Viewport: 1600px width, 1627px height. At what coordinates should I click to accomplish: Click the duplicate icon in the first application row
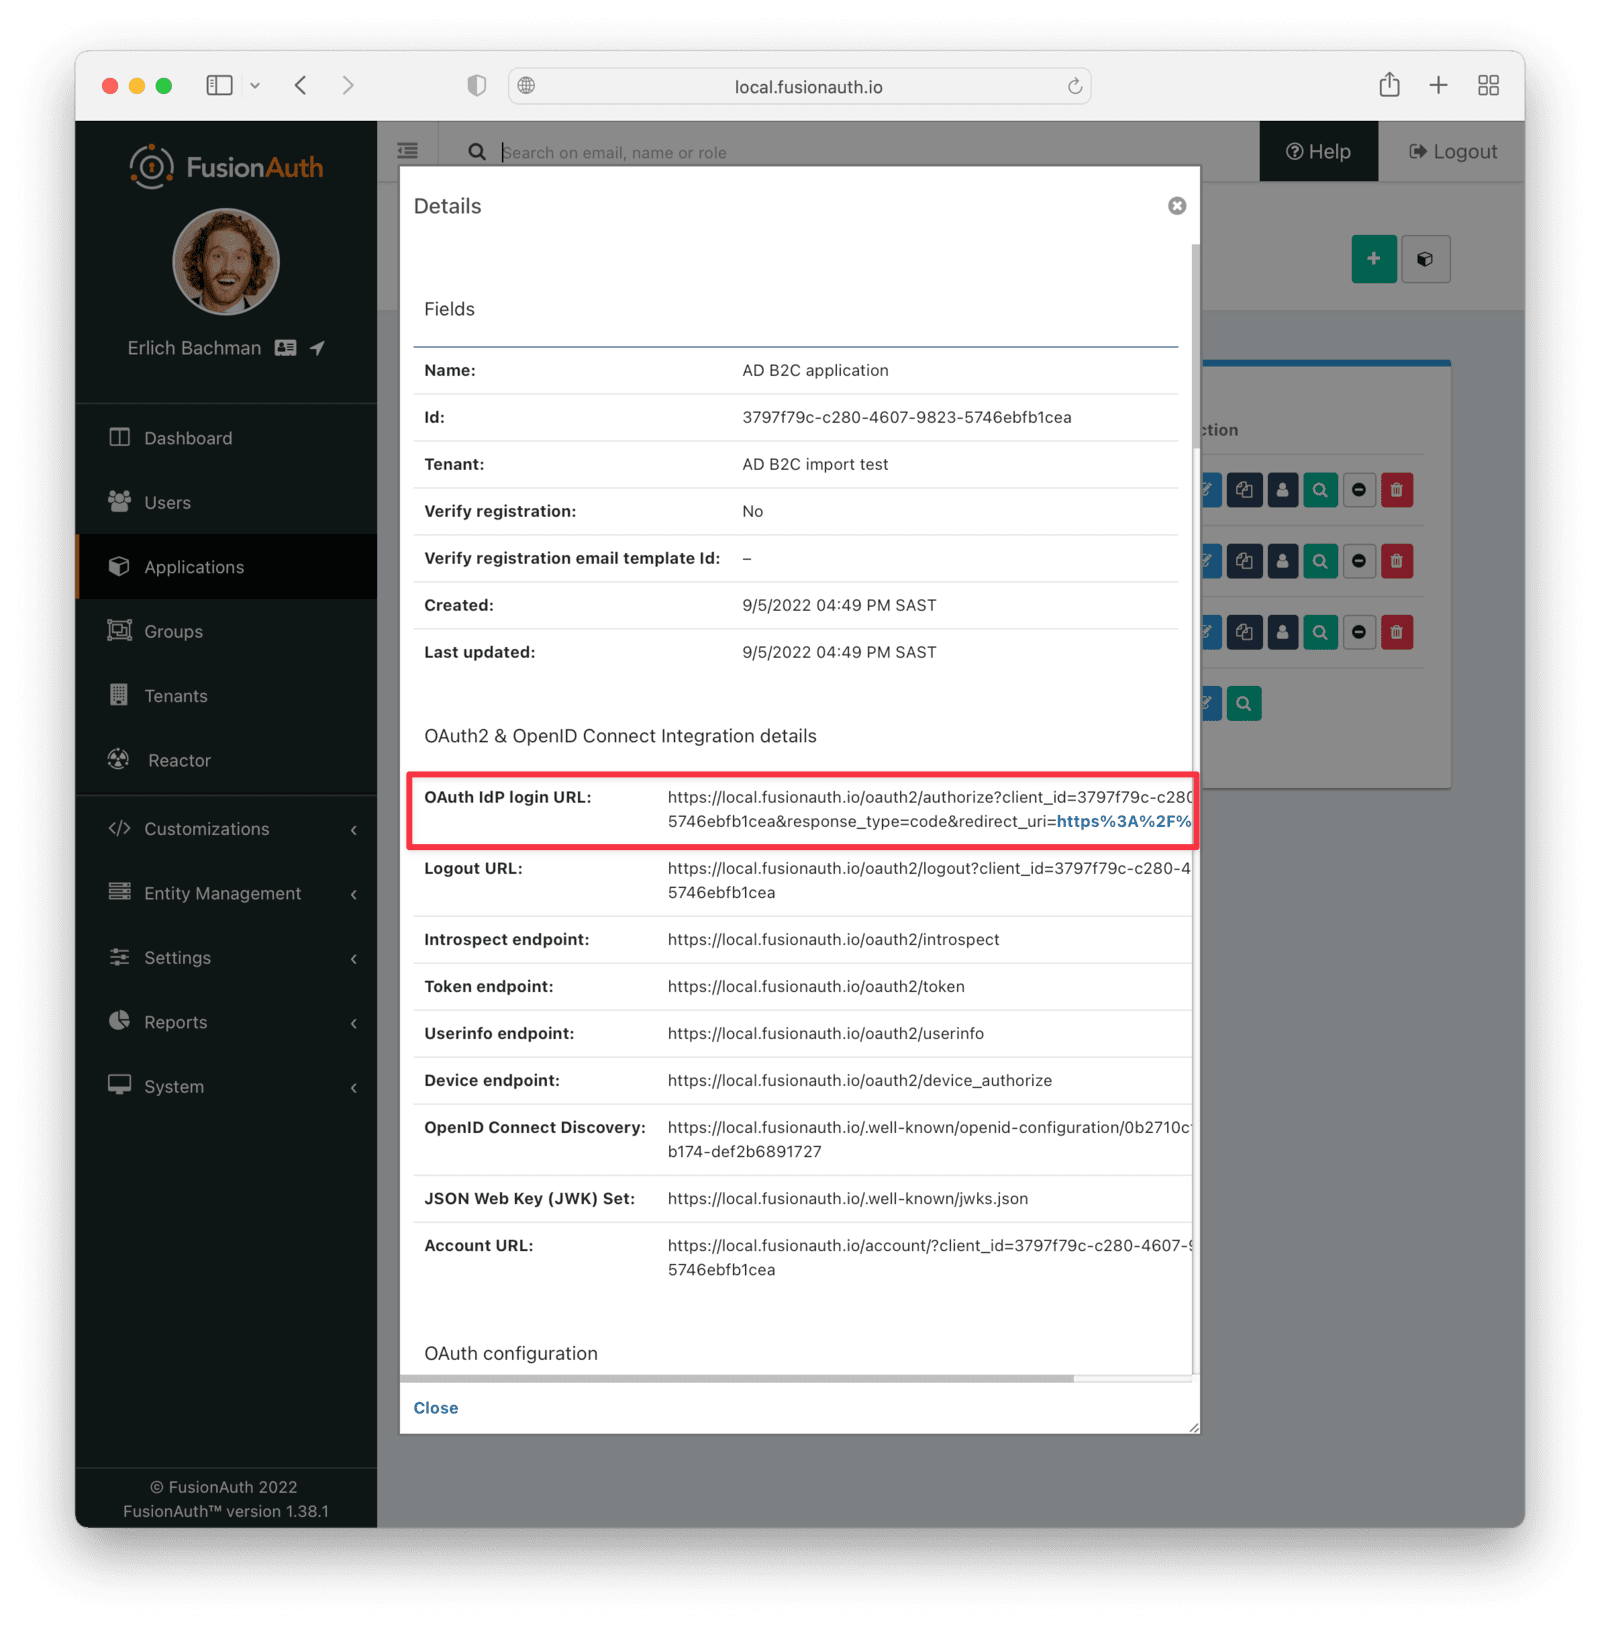click(x=1244, y=490)
